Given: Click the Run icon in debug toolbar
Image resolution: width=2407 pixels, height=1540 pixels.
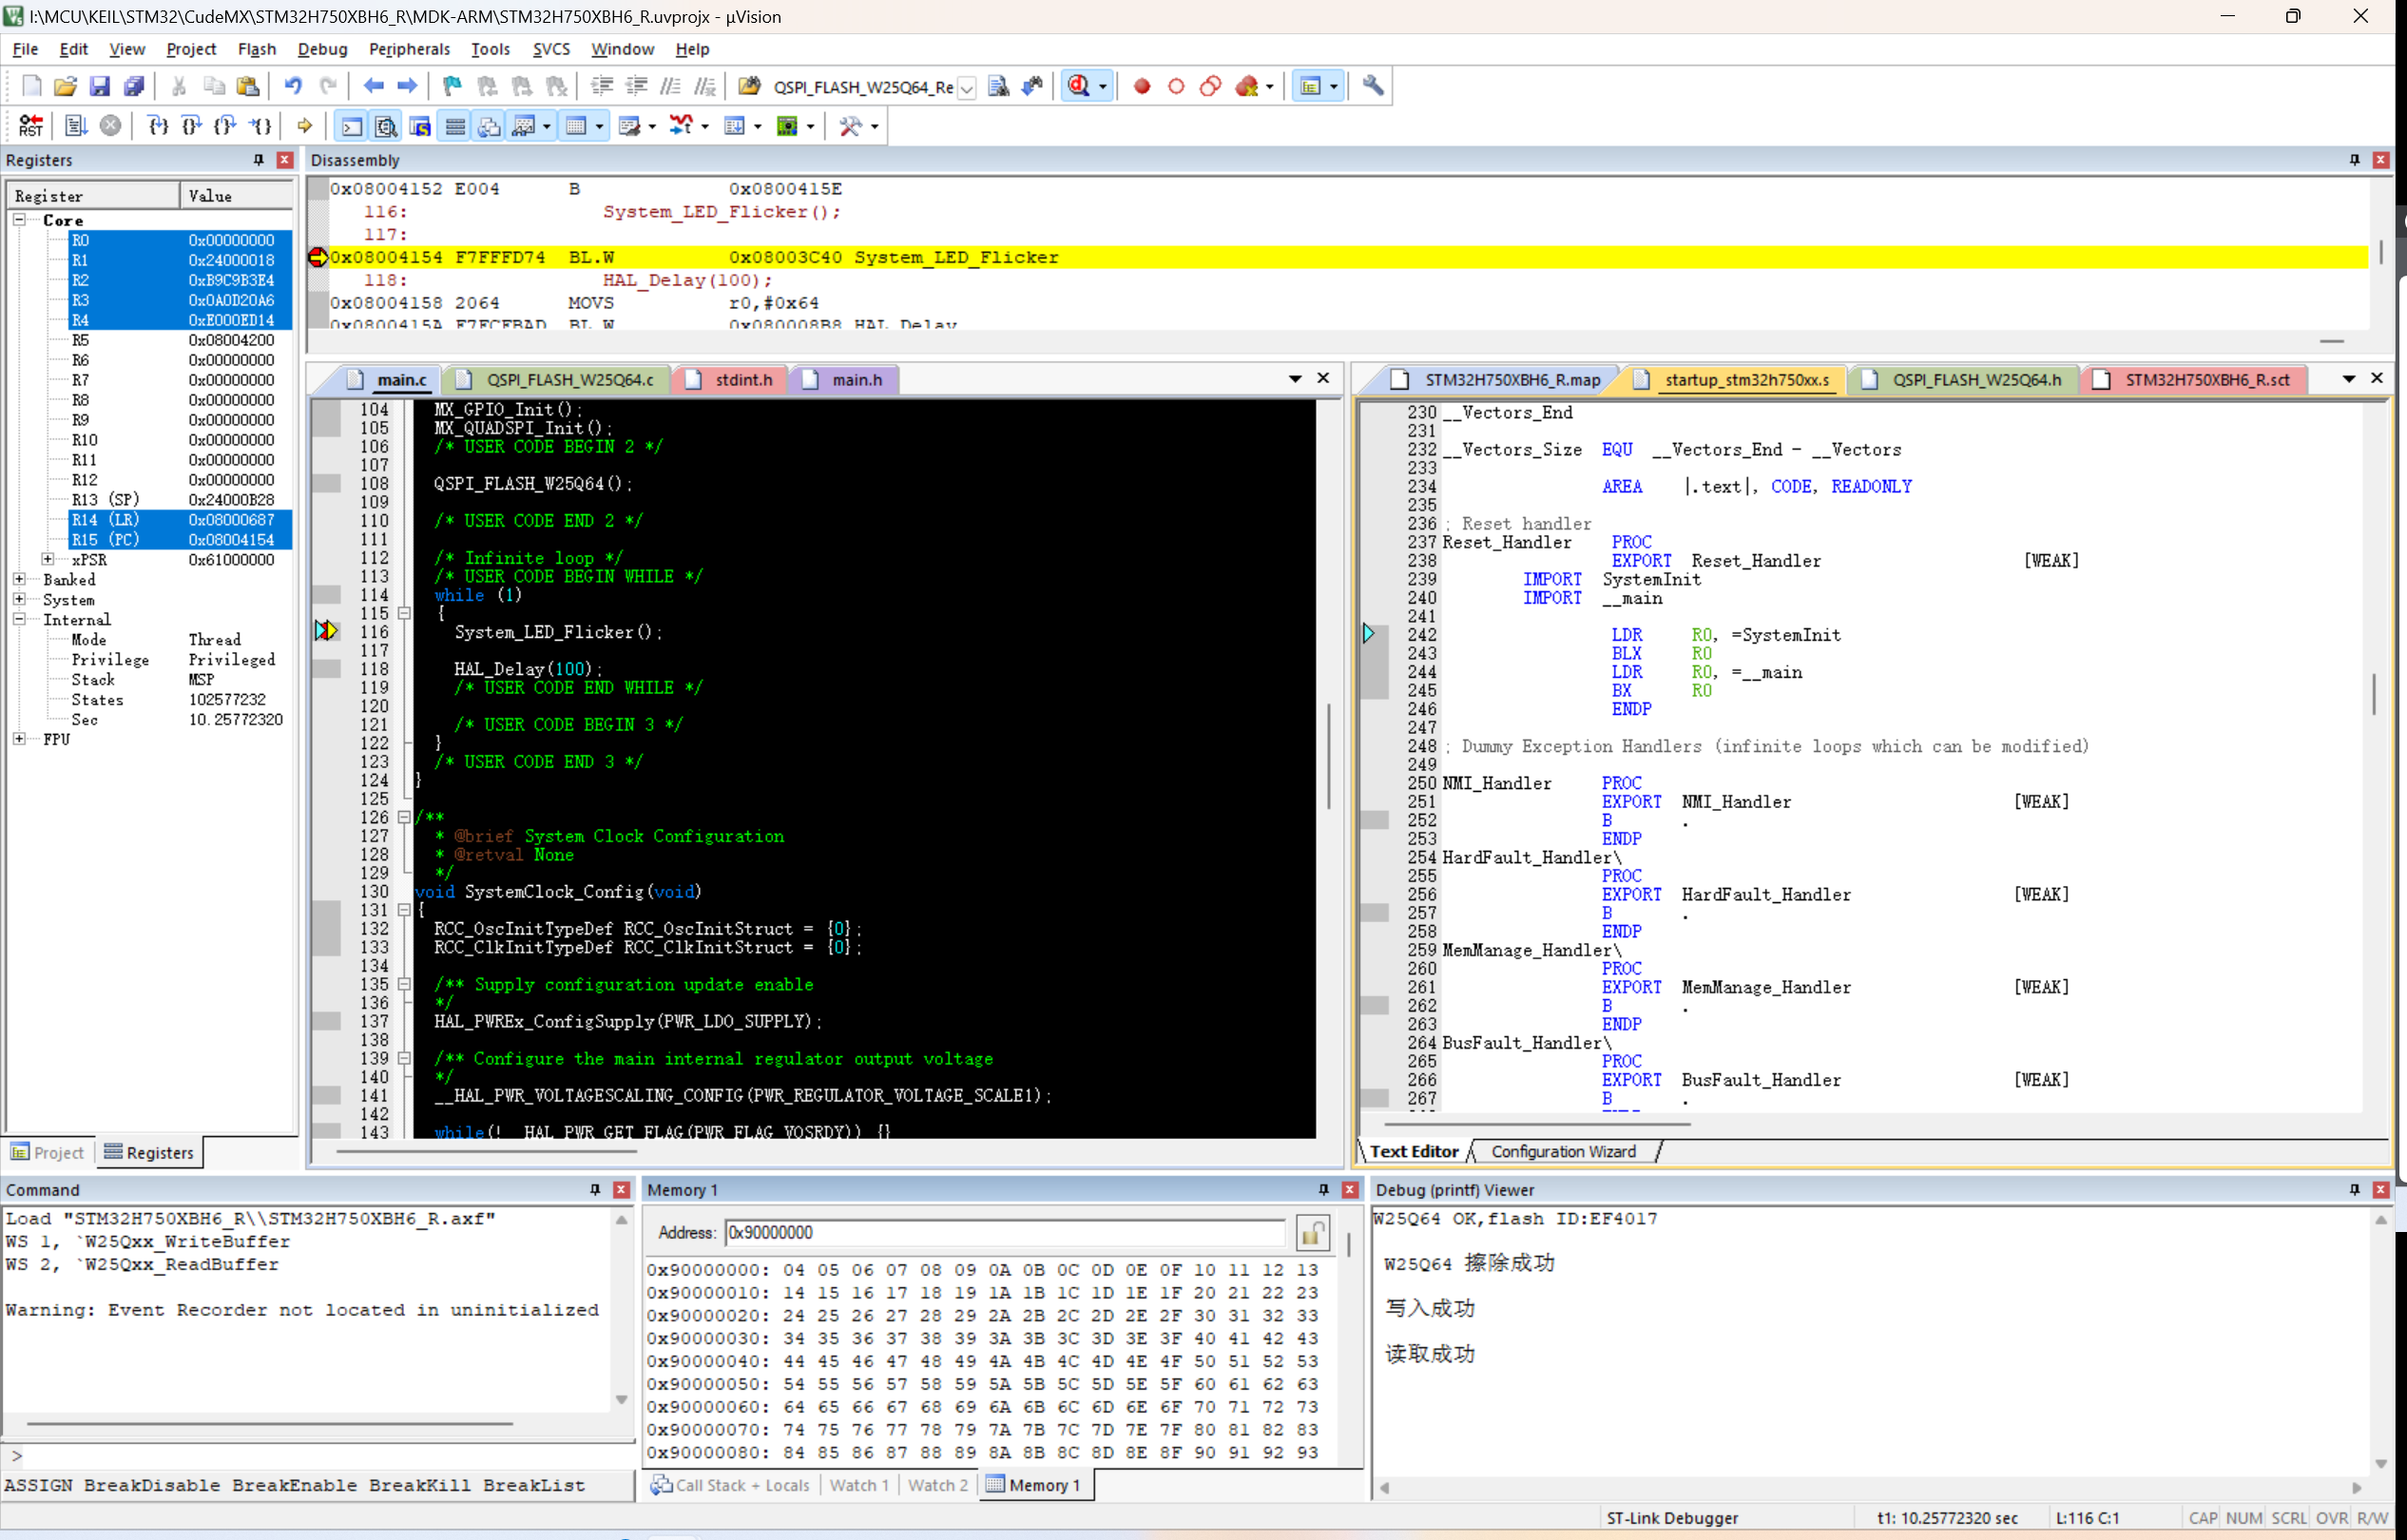Looking at the screenshot, I should pos(76,126).
